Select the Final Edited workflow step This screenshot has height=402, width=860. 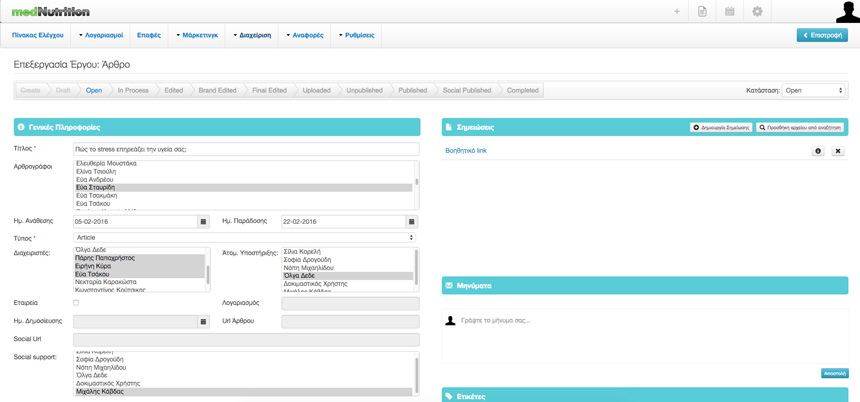(269, 90)
